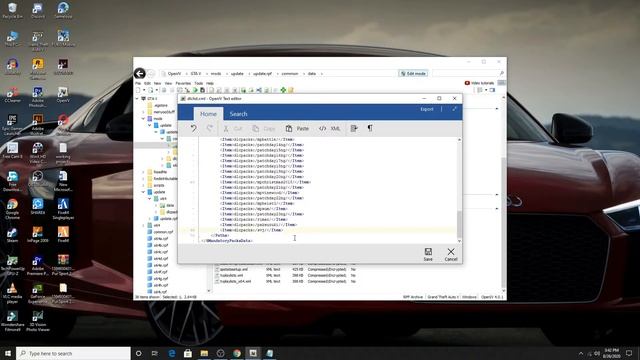Click the magnifier icon in OpenIV search
Image resolution: width=640 pixels, height=360 pixels.
(502, 73)
